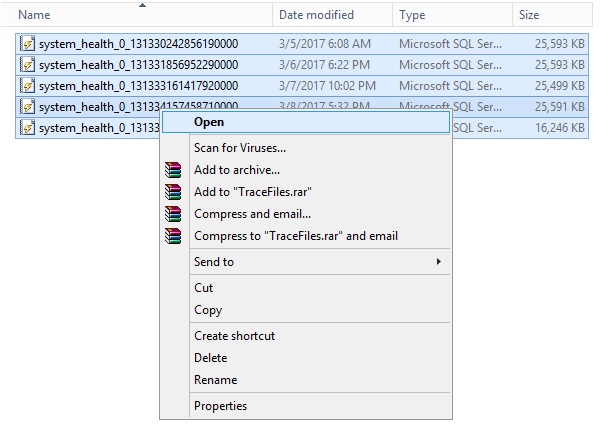Screen dimensions: 613x424
Task: Select Cut in the context menu
Action: coord(203,288)
